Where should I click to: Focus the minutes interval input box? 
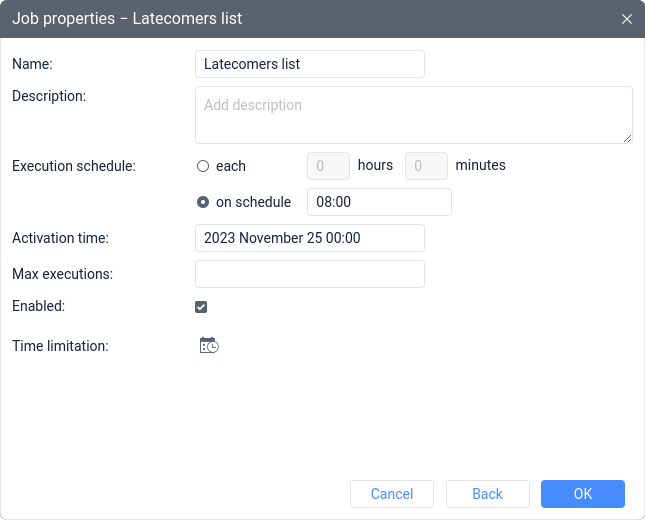[426, 166]
